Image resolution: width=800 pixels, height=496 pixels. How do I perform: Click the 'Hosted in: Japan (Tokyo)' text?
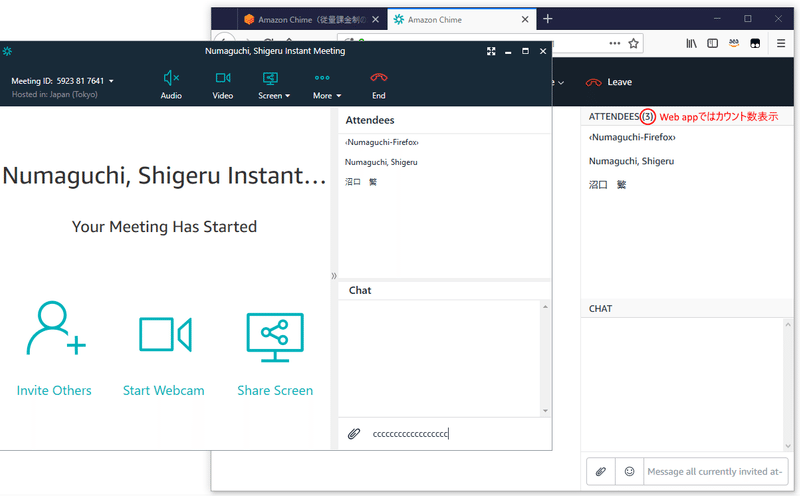point(55,94)
